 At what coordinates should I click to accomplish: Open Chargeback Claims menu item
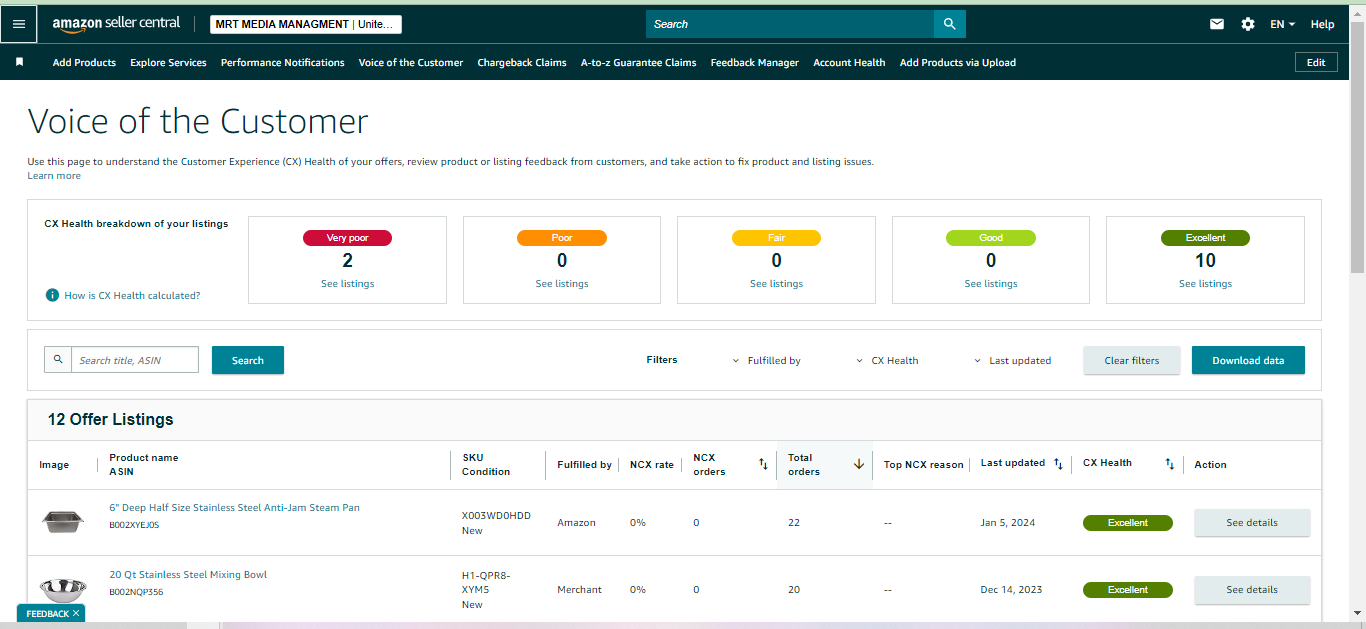click(522, 62)
